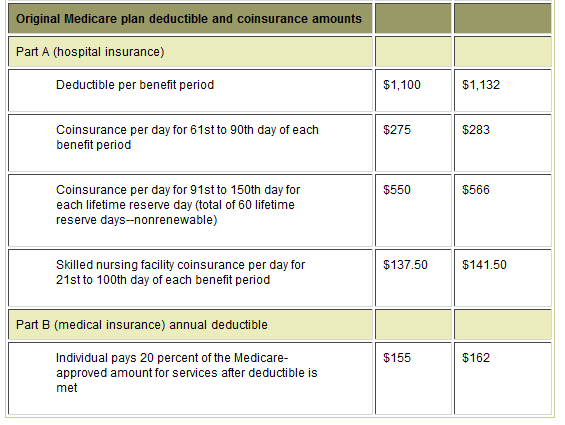Select the $141.50 skilled nursing amount
The height and width of the screenshot is (425, 565).
pyautogui.click(x=484, y=265)
